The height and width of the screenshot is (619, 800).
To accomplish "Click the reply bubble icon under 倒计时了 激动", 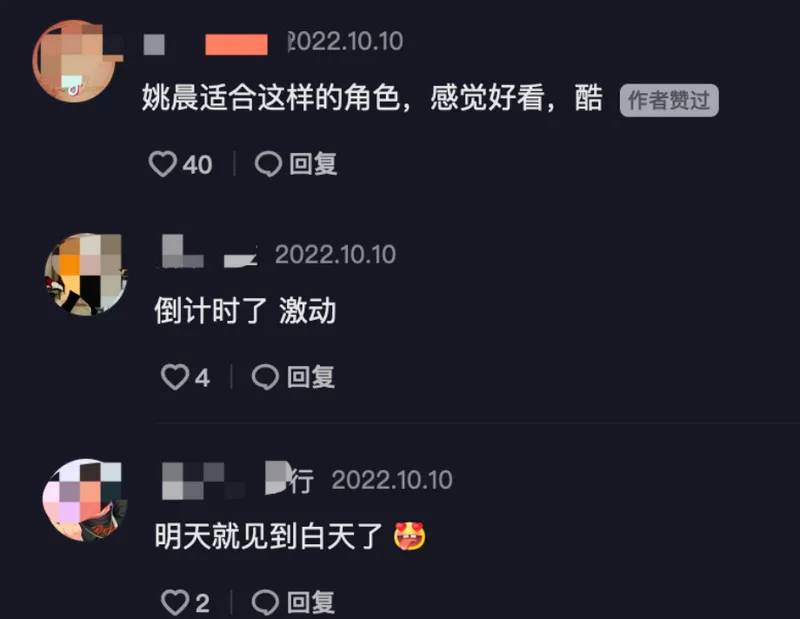I will pyautogui.click(x=265, y=378).
